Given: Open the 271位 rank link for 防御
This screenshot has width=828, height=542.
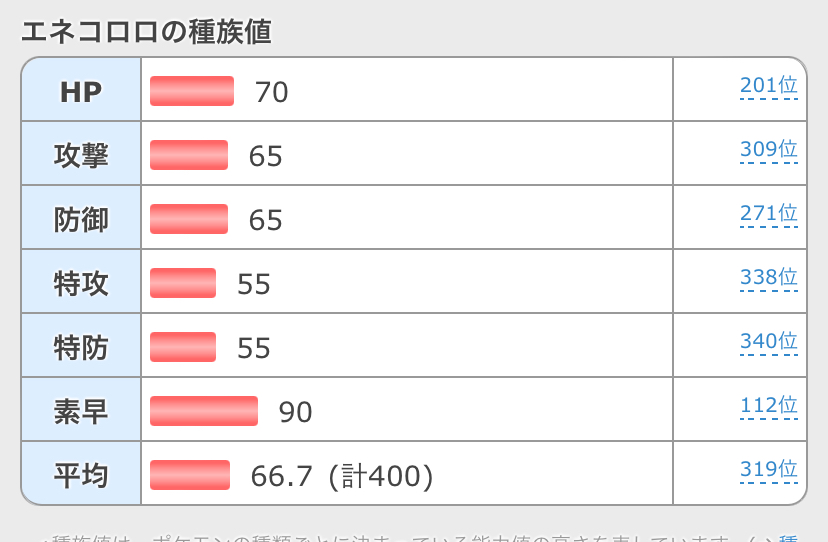Looking at the screenshot, I should (768, 214).
